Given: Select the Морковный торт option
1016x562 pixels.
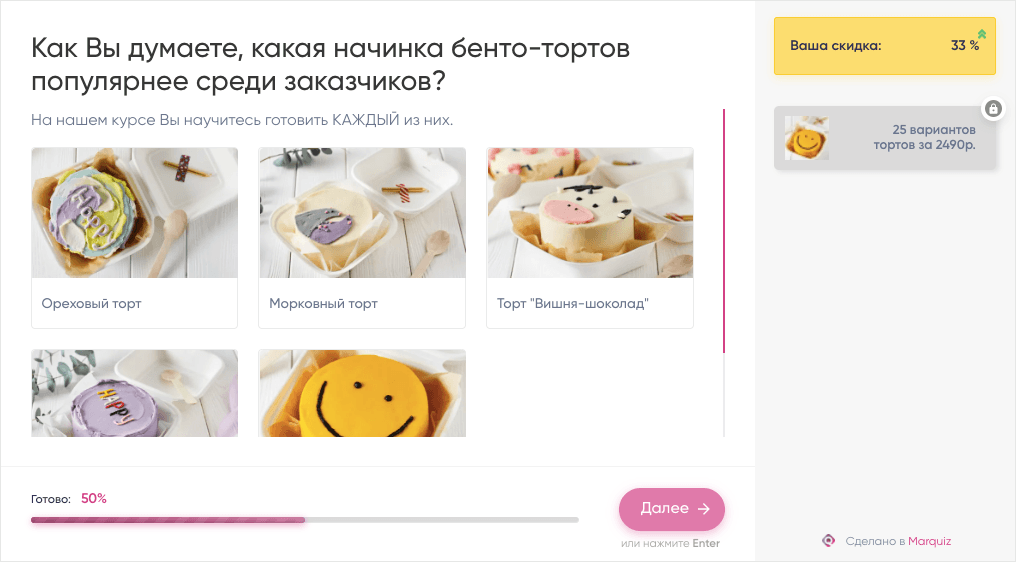Looking at the screenshot, I should pyautogui.click(x=362, y=238).
